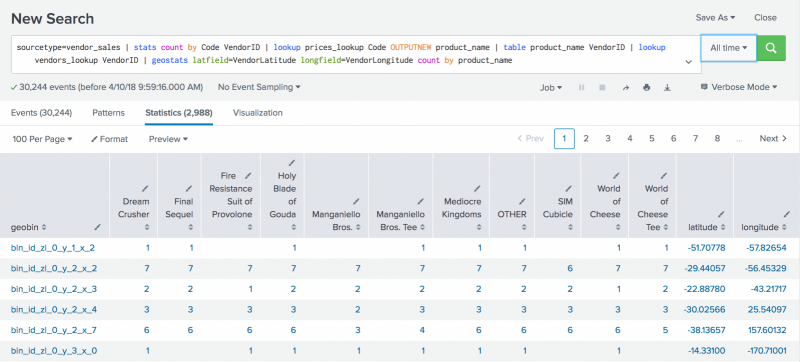Open geobin bin_id_zl_0_y_2_x_3

(53, 289)
